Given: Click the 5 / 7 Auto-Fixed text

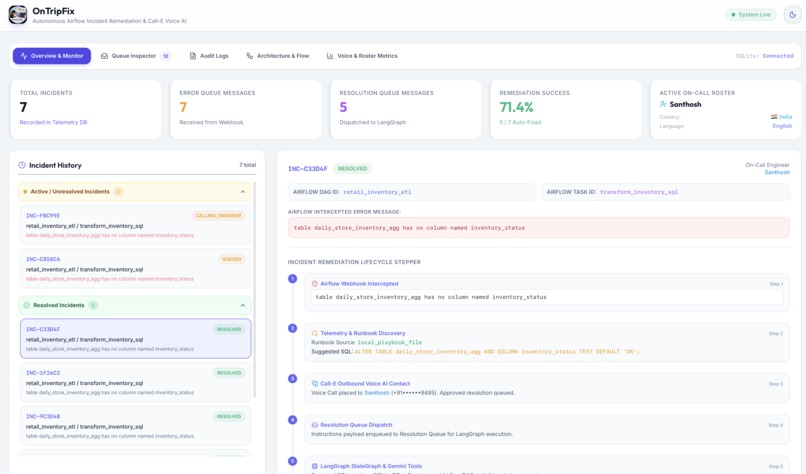Looking at the screenshot, I should [x=520, y=122].
